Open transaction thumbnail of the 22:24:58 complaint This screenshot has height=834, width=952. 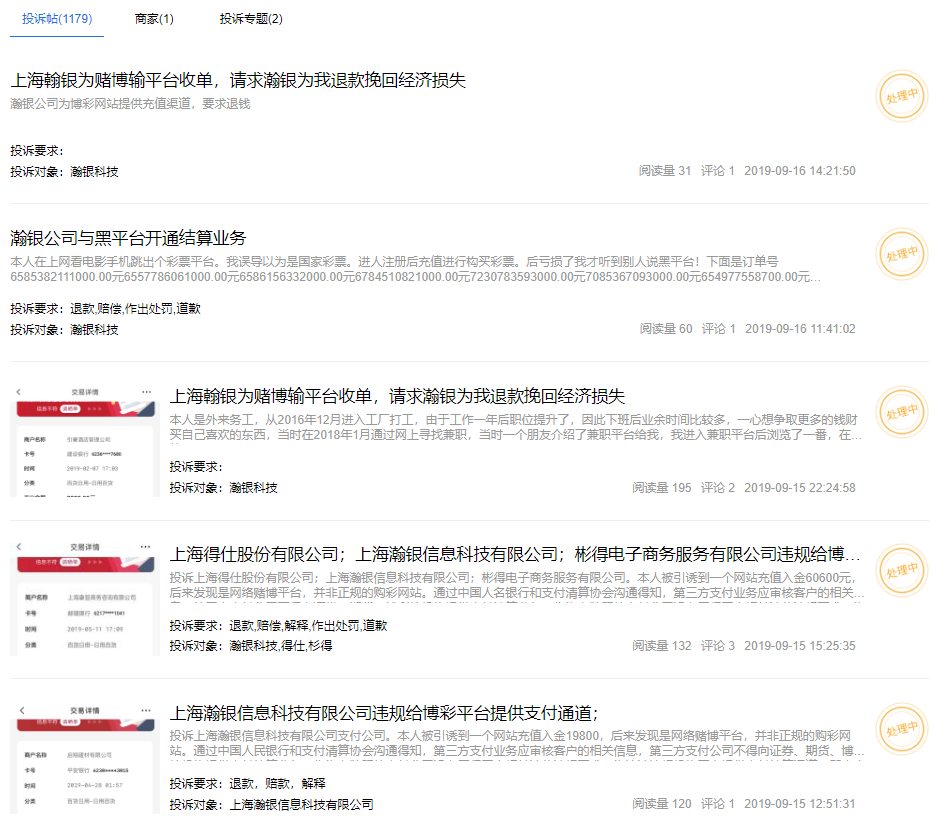pyautogui.click(x=85, y=441)
